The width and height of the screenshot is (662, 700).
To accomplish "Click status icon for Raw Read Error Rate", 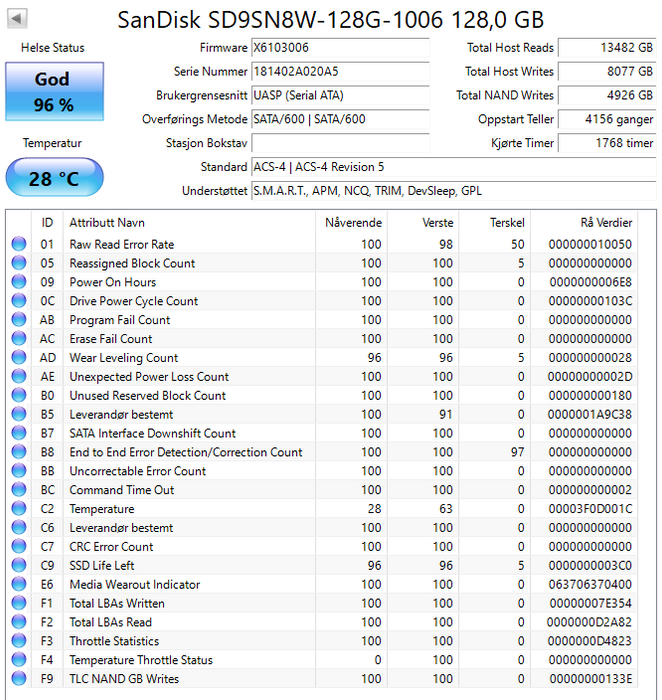I will pos(18,244).
